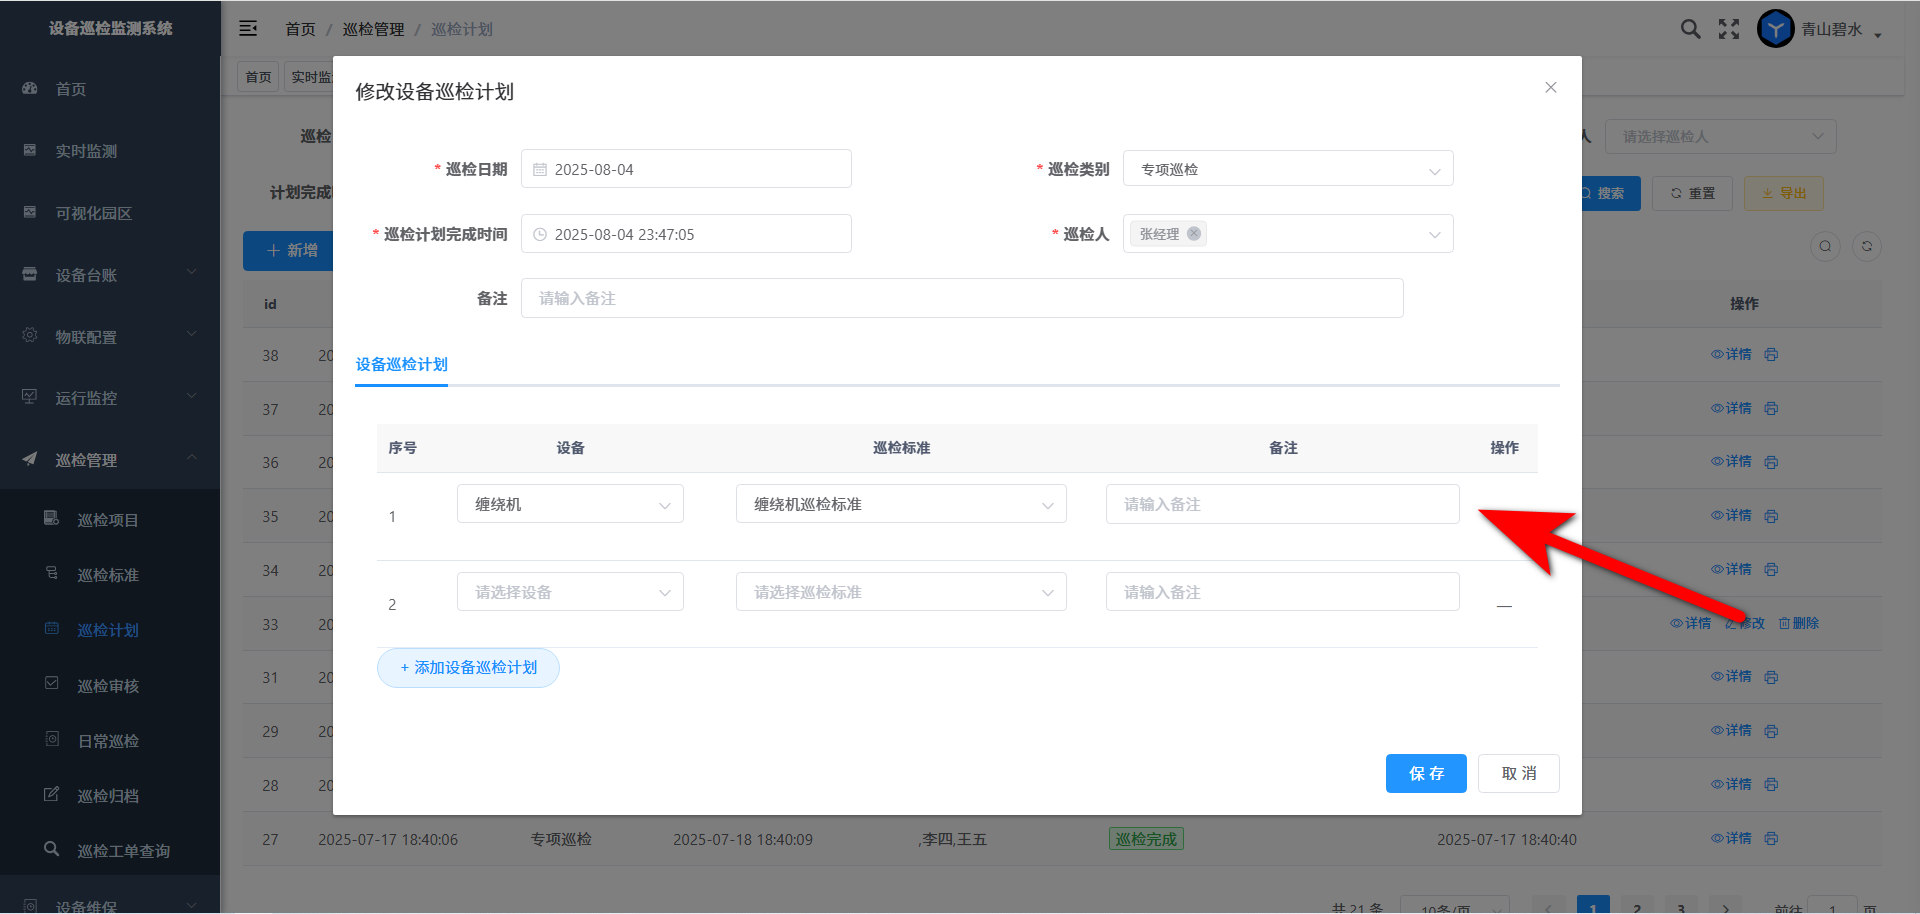The image size is (1920, 914).
Task: Click the 添加设备巡检计划 button
Action: click(468, 668)
